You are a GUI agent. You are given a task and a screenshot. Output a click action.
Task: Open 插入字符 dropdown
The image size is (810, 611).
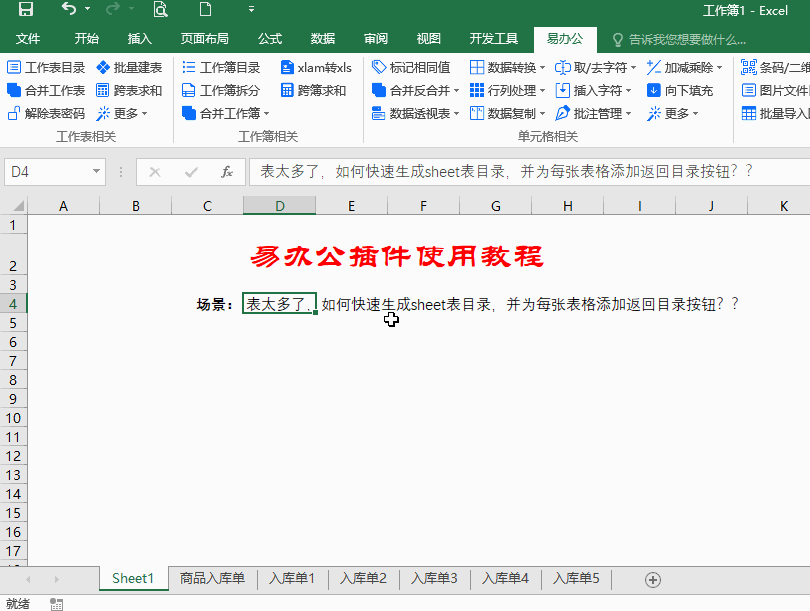point(629,90)
